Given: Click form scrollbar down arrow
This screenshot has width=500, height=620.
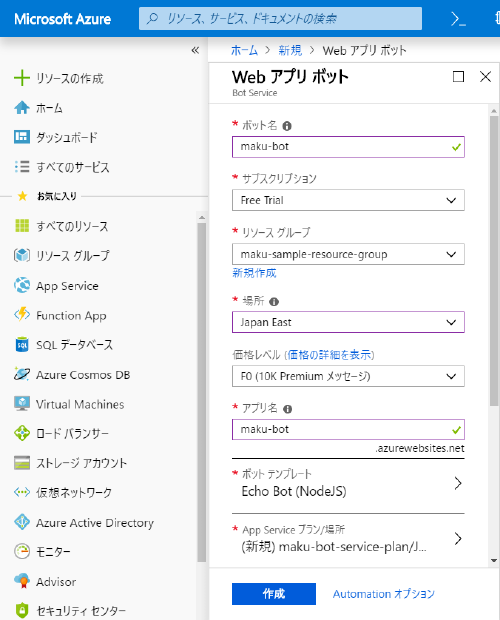Looking at the screenshot, I should [494, 560].
